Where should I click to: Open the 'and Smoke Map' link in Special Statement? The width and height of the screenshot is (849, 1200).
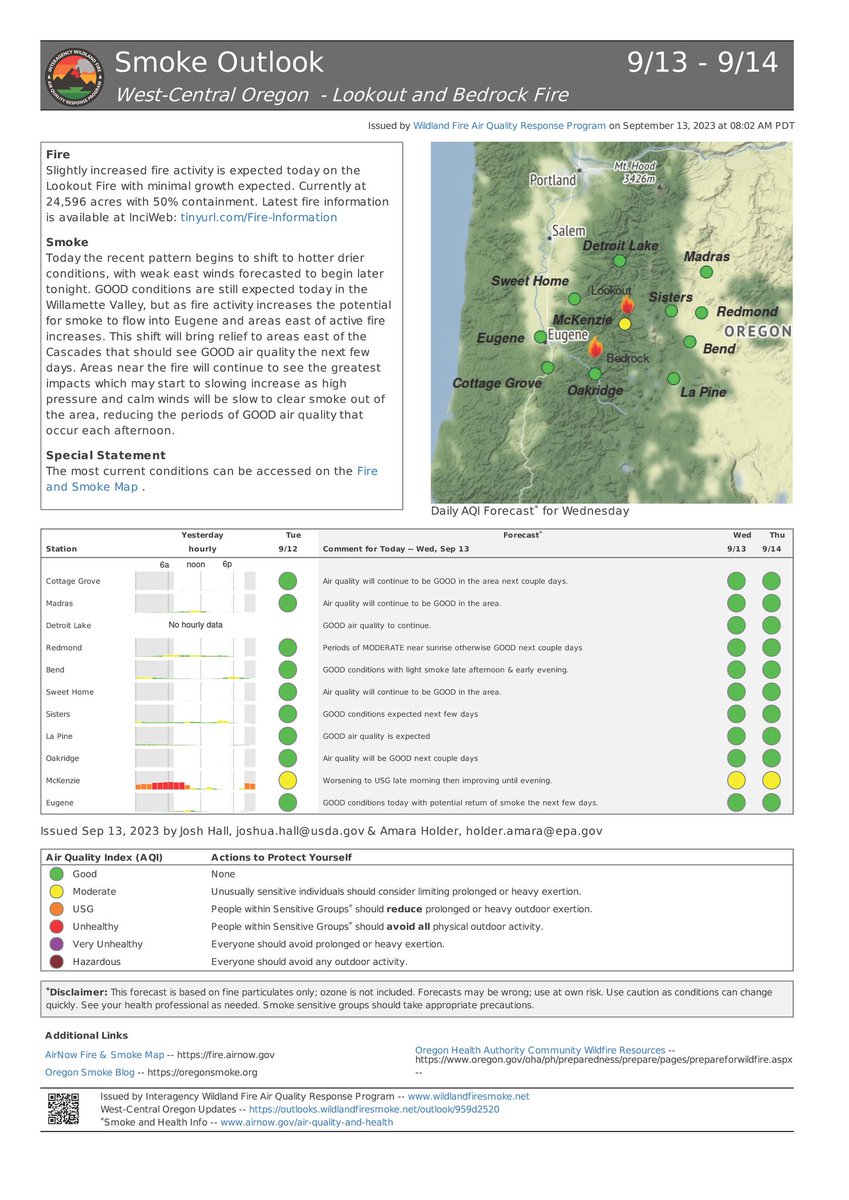[x=92, y=487]
